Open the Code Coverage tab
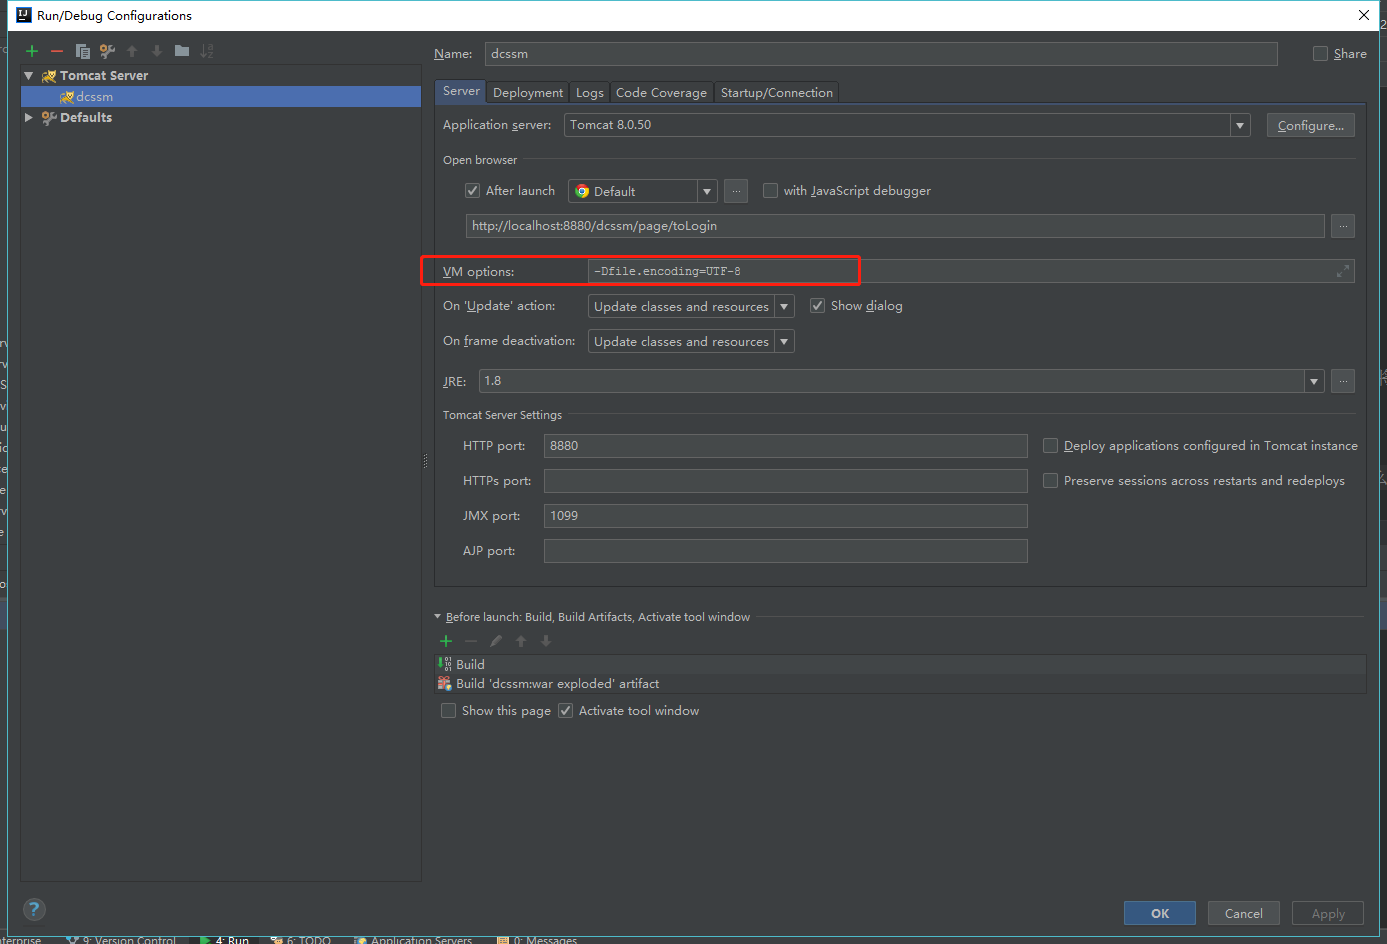Viewport: 1387px width, 944px height. point(661,92)
